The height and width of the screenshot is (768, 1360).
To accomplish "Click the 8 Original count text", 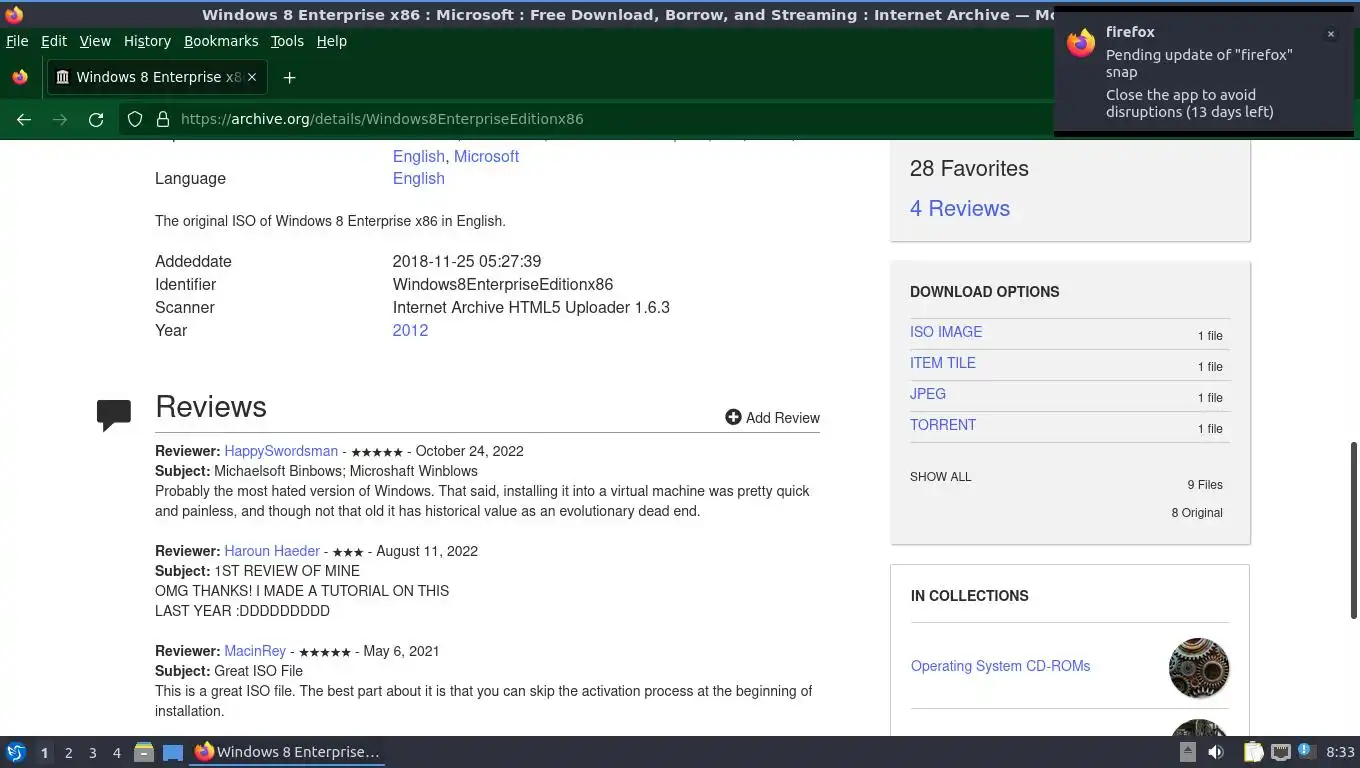I will point(1197,513).
